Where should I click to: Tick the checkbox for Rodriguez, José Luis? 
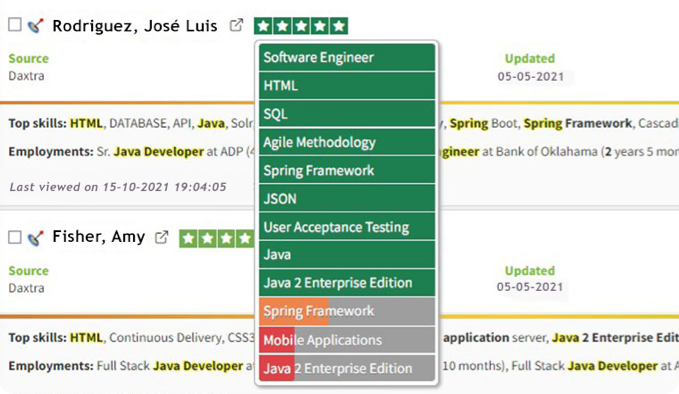point(15,25)
